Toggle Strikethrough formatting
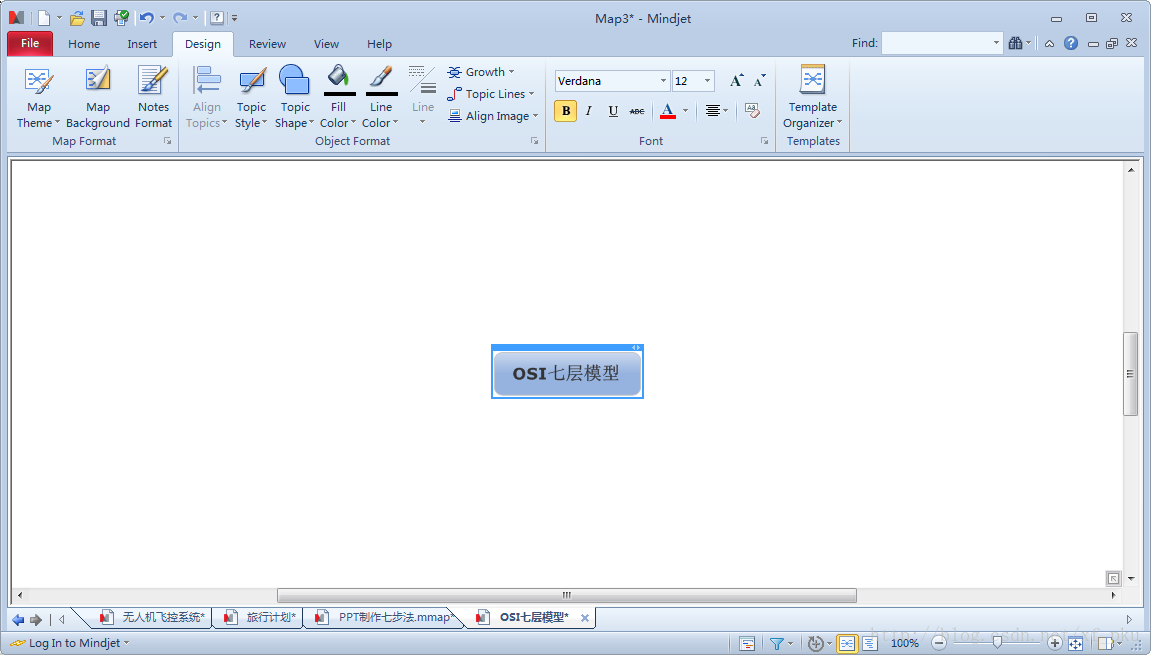1151x655 pixels. [637, 111]
